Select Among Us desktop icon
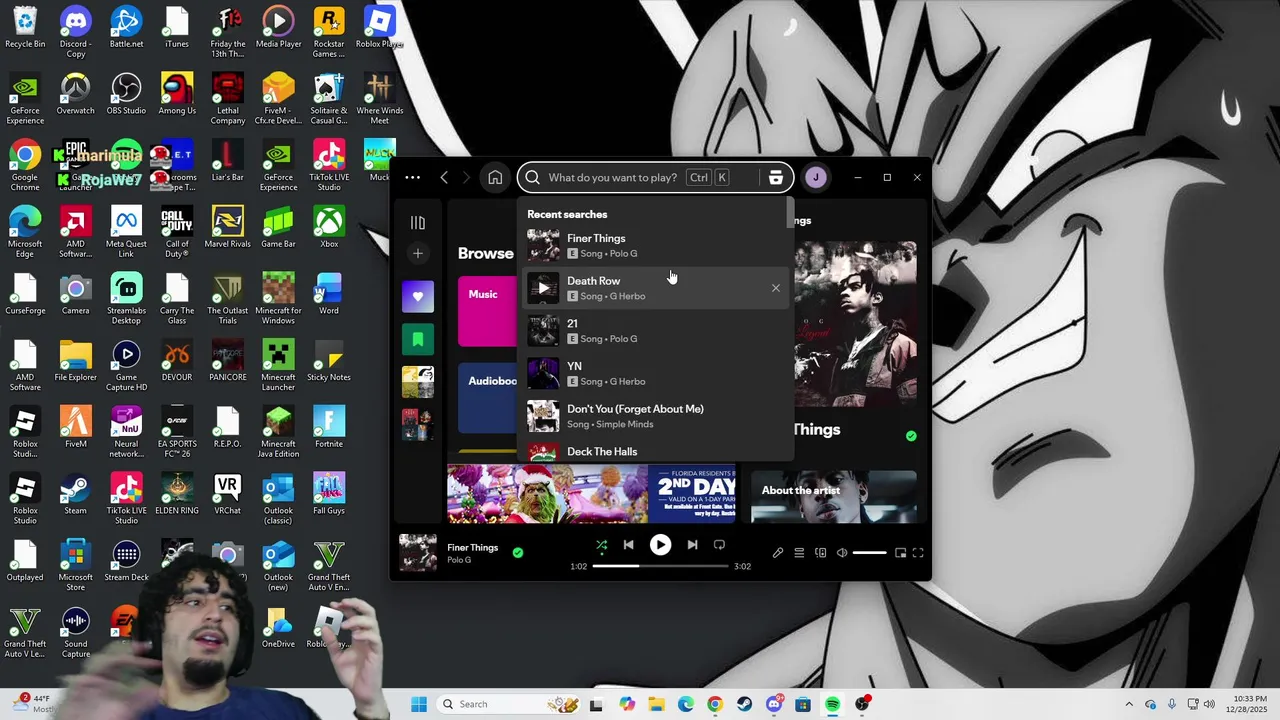 click(x=177, y=94)
